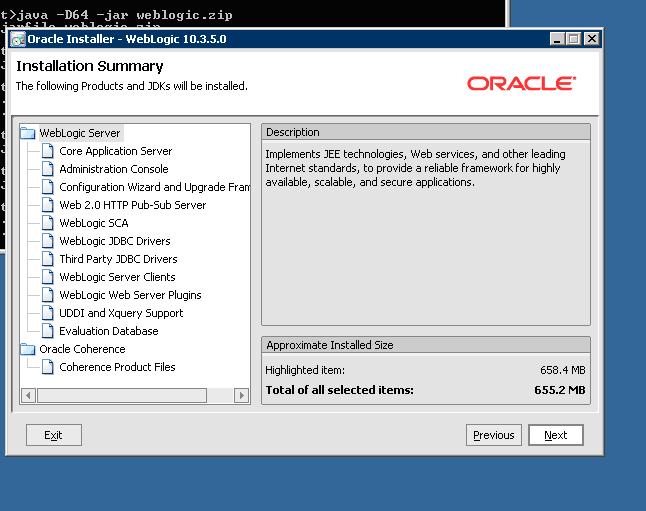Select Administration Console item
This screenshot has height=511, width=646.
click(114, 169)
